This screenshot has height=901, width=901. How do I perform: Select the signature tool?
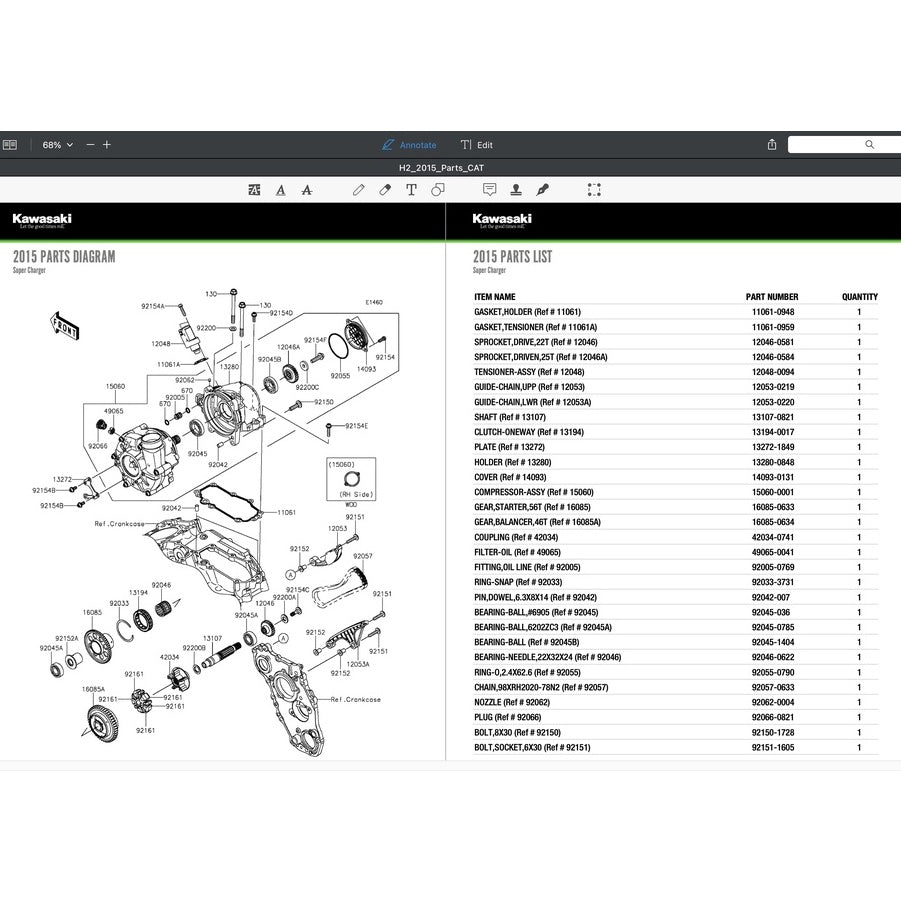pyautogui.click(x=543, y=189)
